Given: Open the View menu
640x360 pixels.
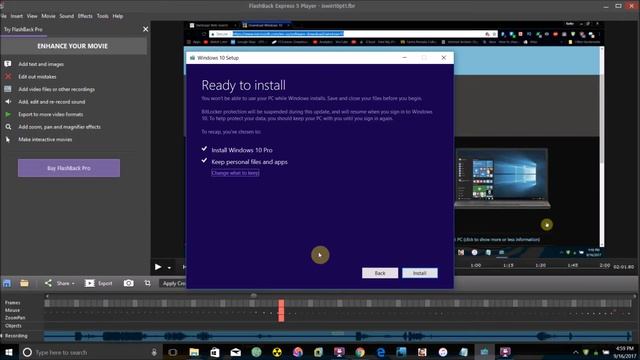Looking at the screenshot, I should coord(32,16).
